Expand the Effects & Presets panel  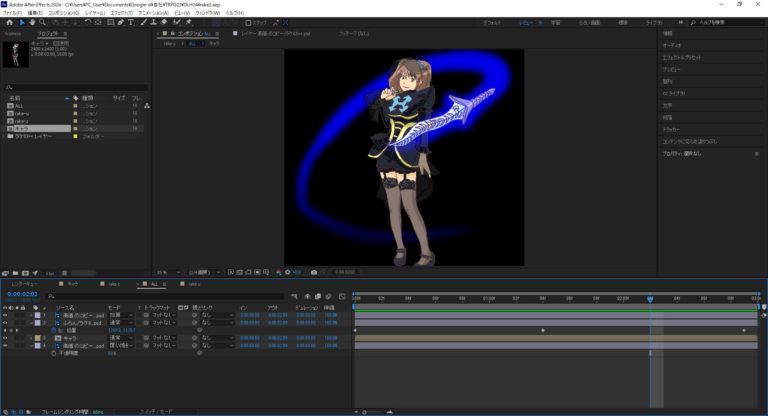pyautogui.click(x=682, y=57)
